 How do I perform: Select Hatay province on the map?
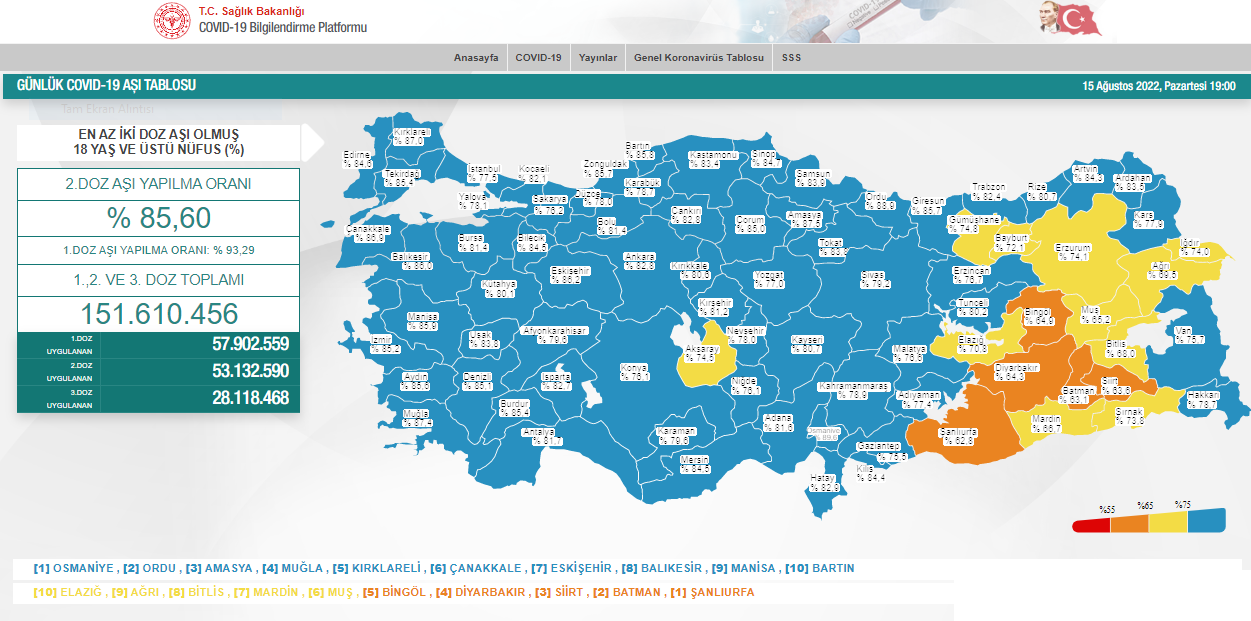[x=822, y=483]
